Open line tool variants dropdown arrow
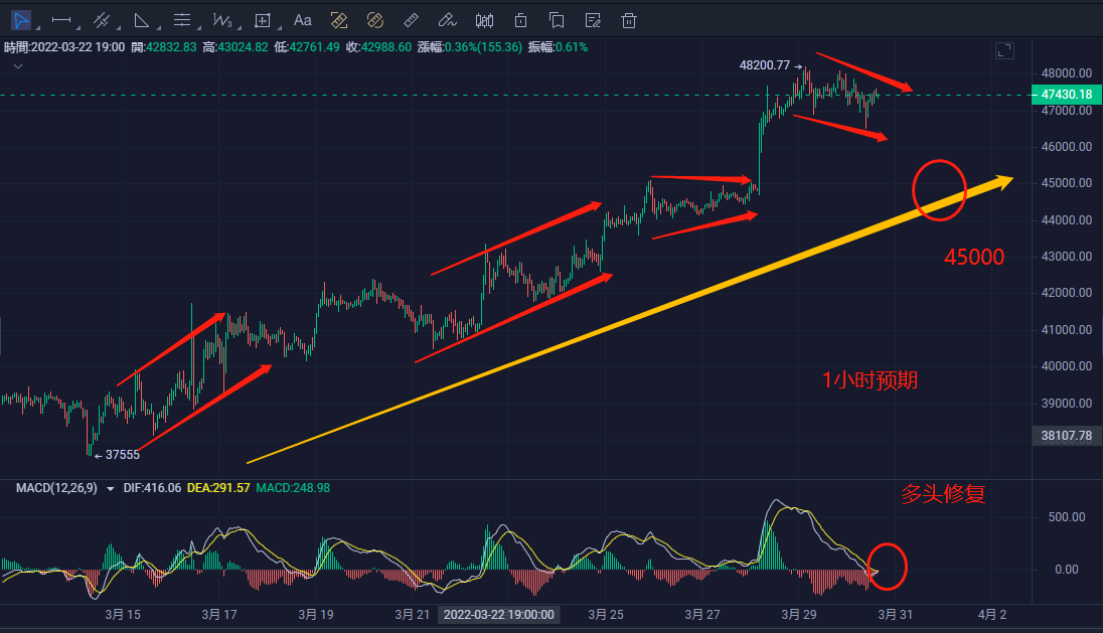 [x=78, y=27]
